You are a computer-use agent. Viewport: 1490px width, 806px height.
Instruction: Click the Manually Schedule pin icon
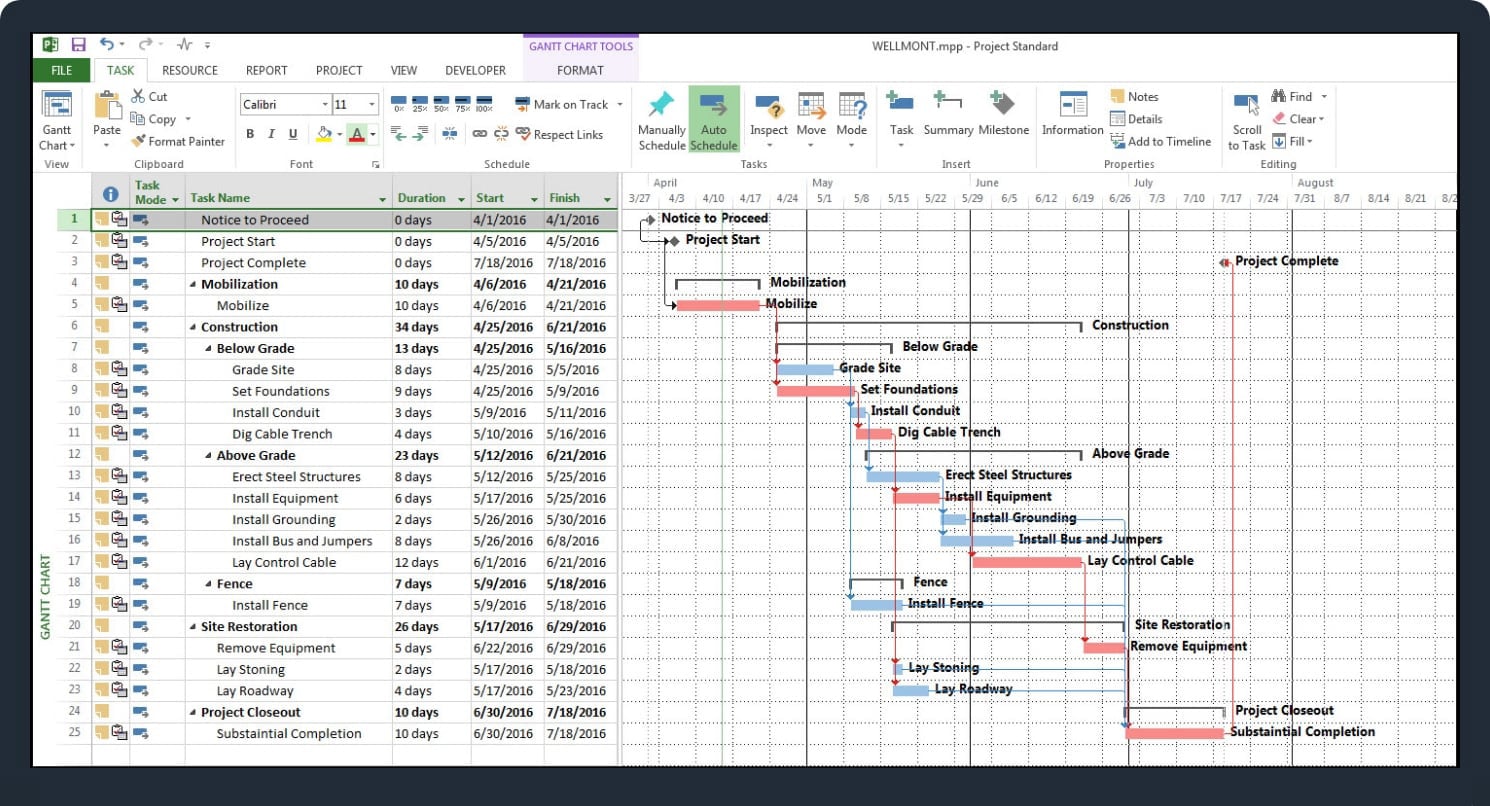tap(661, 106)
